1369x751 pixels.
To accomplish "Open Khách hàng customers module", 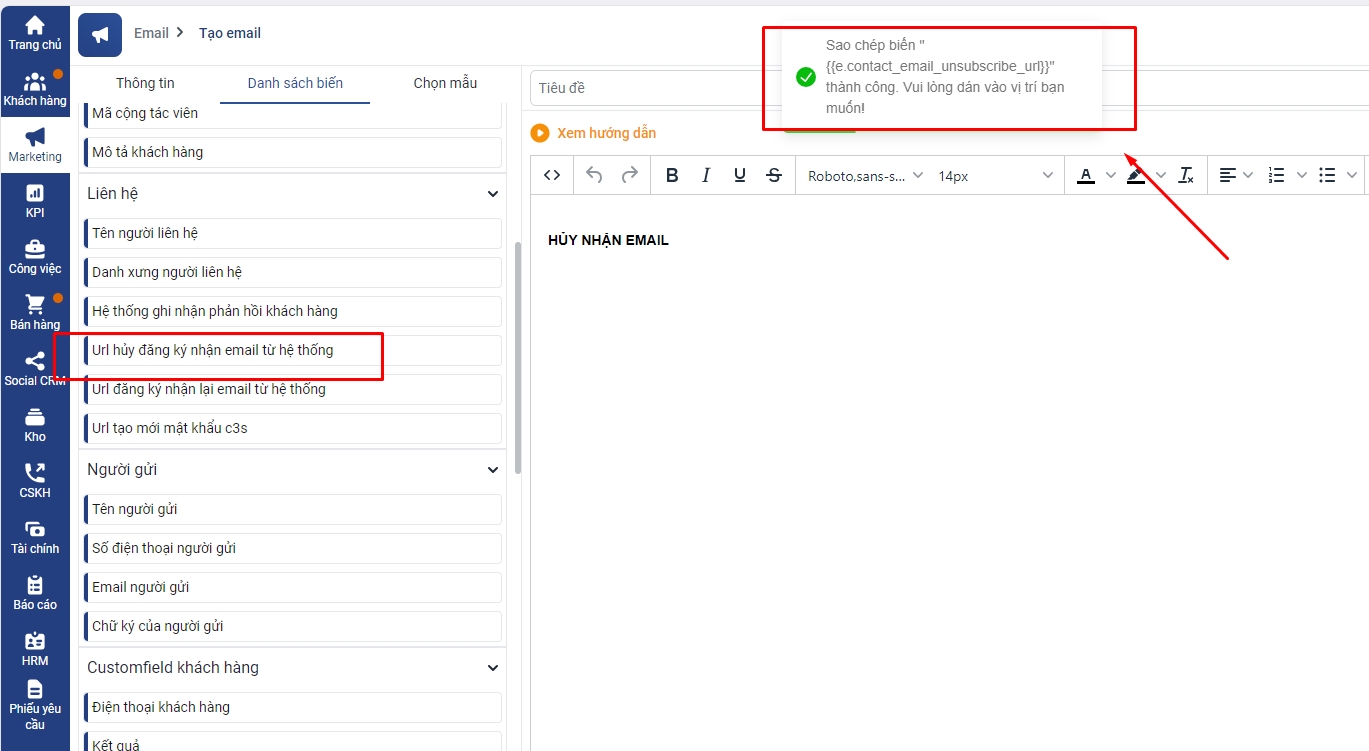I will (x=35, y=89).
